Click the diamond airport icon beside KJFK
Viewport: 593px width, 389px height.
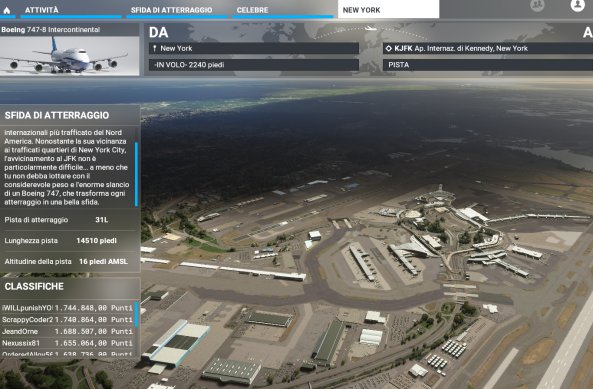click(x=388, y=48)
